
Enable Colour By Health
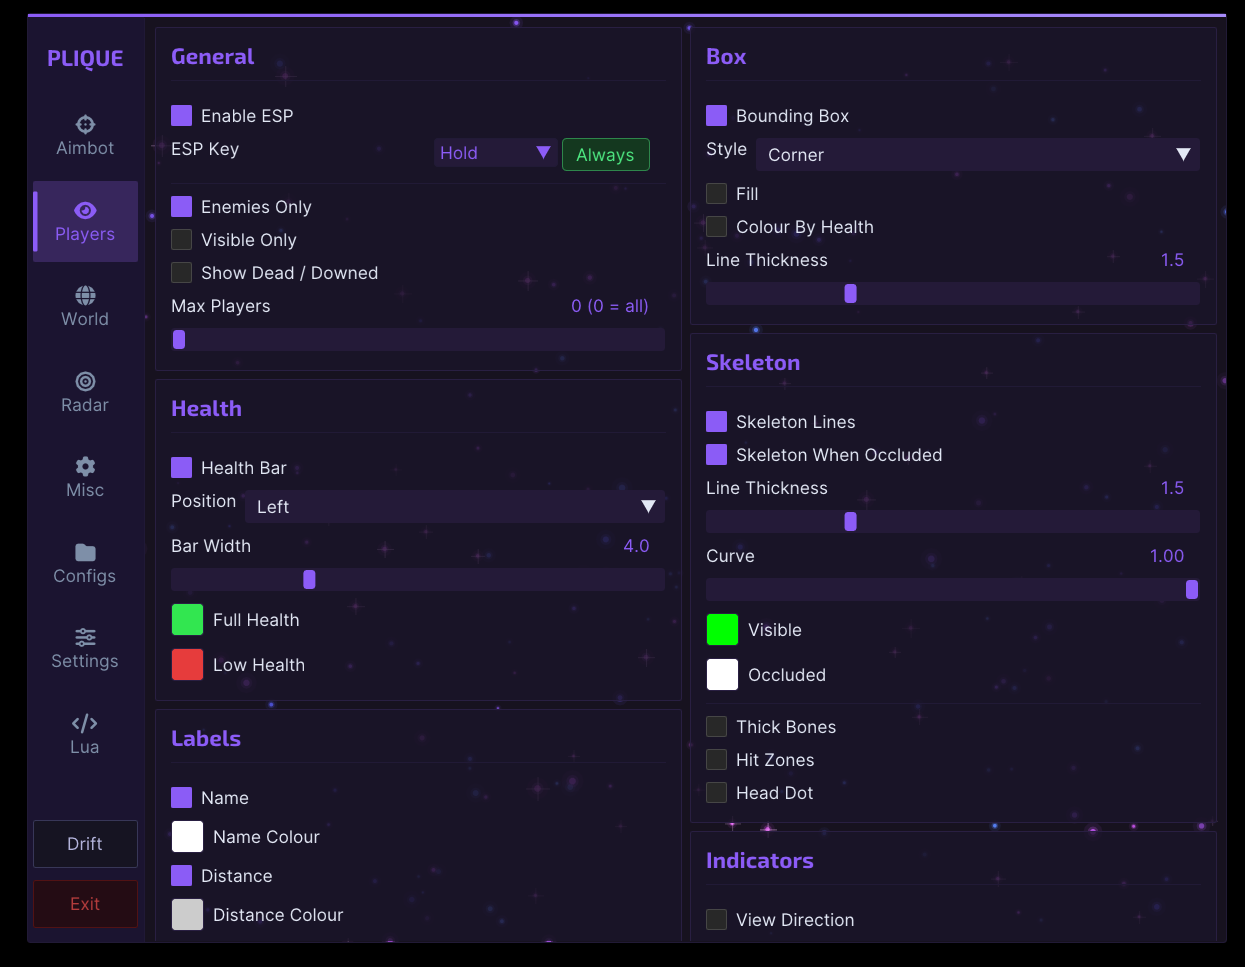pos(716,226)
